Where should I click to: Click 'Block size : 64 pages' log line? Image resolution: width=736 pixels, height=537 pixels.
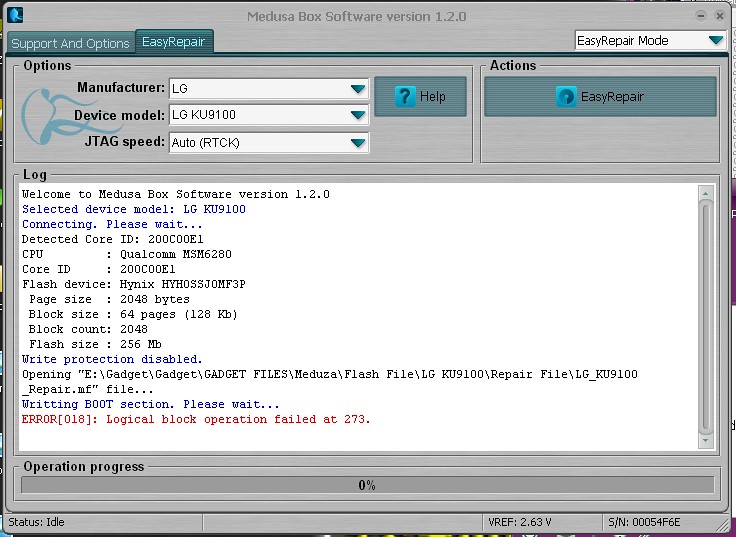click(133, 315)
